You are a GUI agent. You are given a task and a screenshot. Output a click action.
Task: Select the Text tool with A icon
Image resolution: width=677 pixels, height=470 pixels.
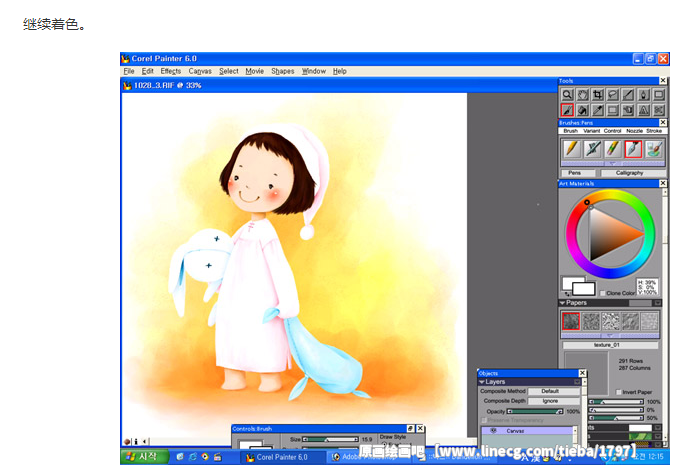tap(643, 110)
